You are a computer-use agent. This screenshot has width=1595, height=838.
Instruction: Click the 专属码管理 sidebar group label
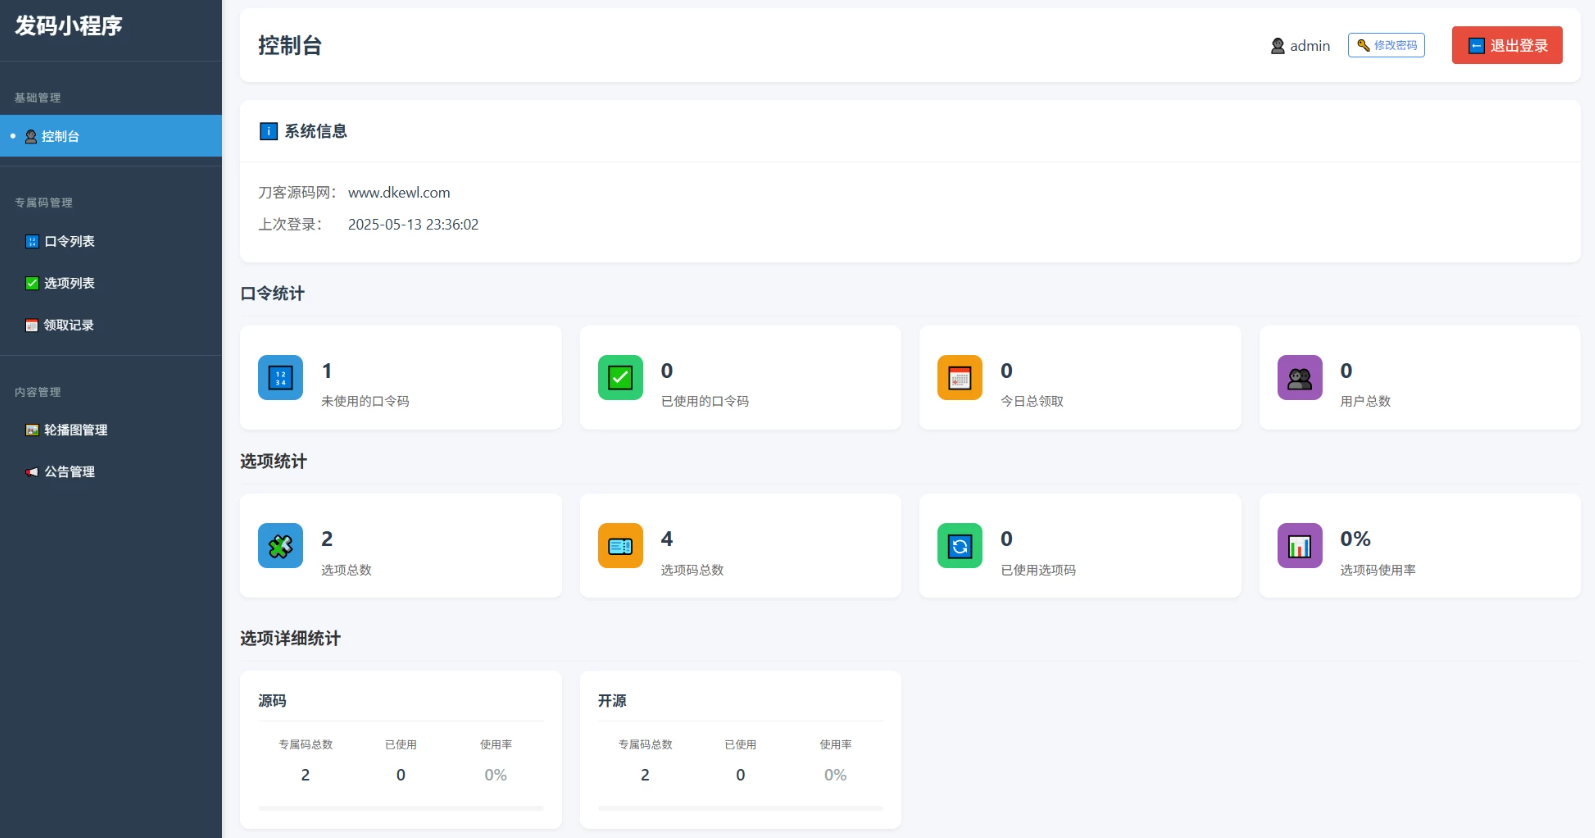43,203
